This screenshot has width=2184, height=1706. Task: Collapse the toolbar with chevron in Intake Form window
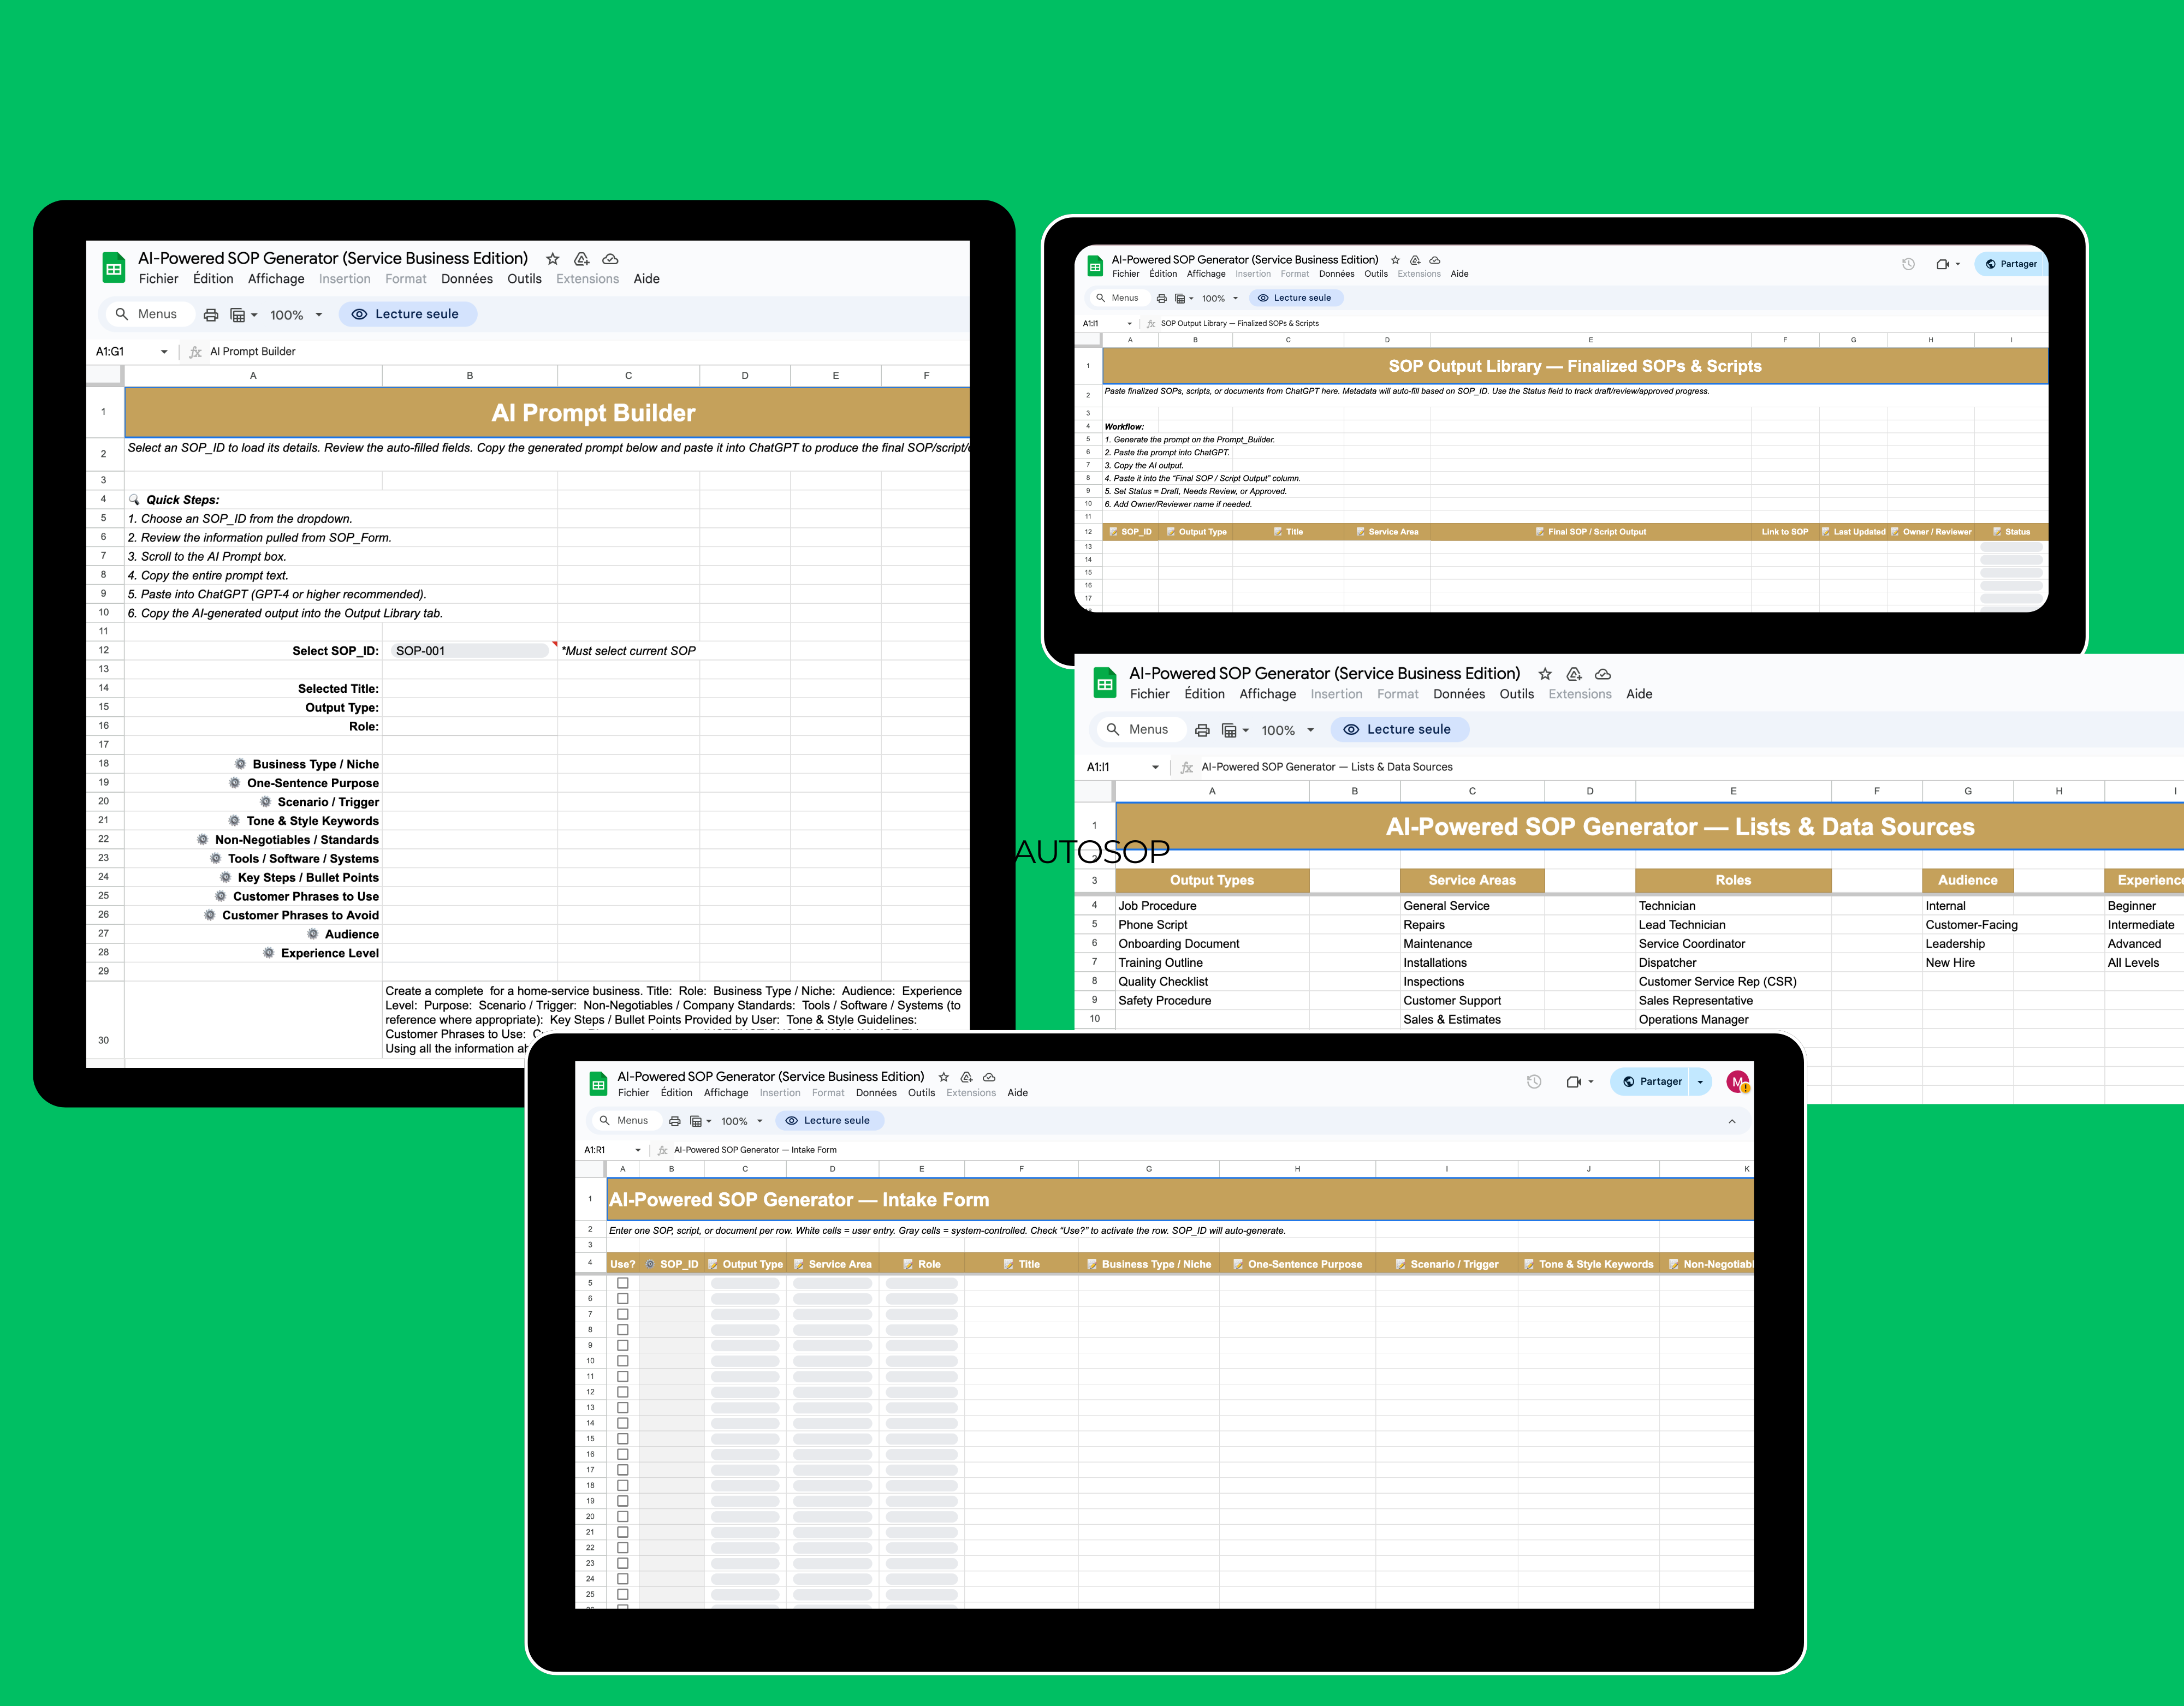1732,1121
